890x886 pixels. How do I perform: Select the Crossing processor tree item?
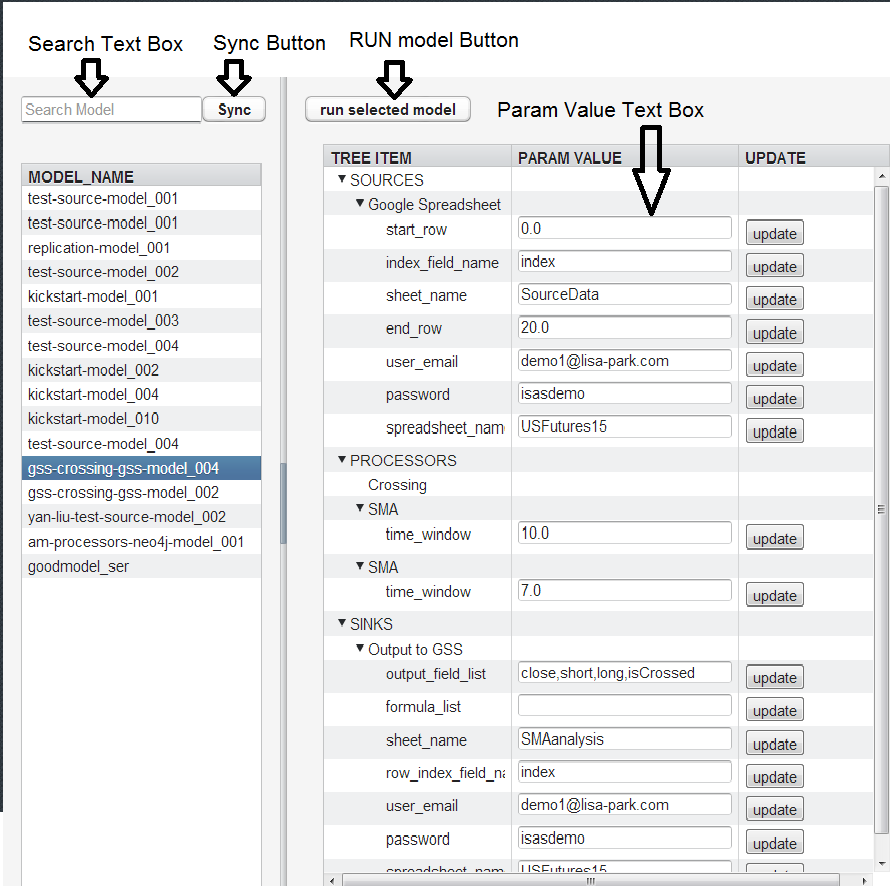pos(397,485)
